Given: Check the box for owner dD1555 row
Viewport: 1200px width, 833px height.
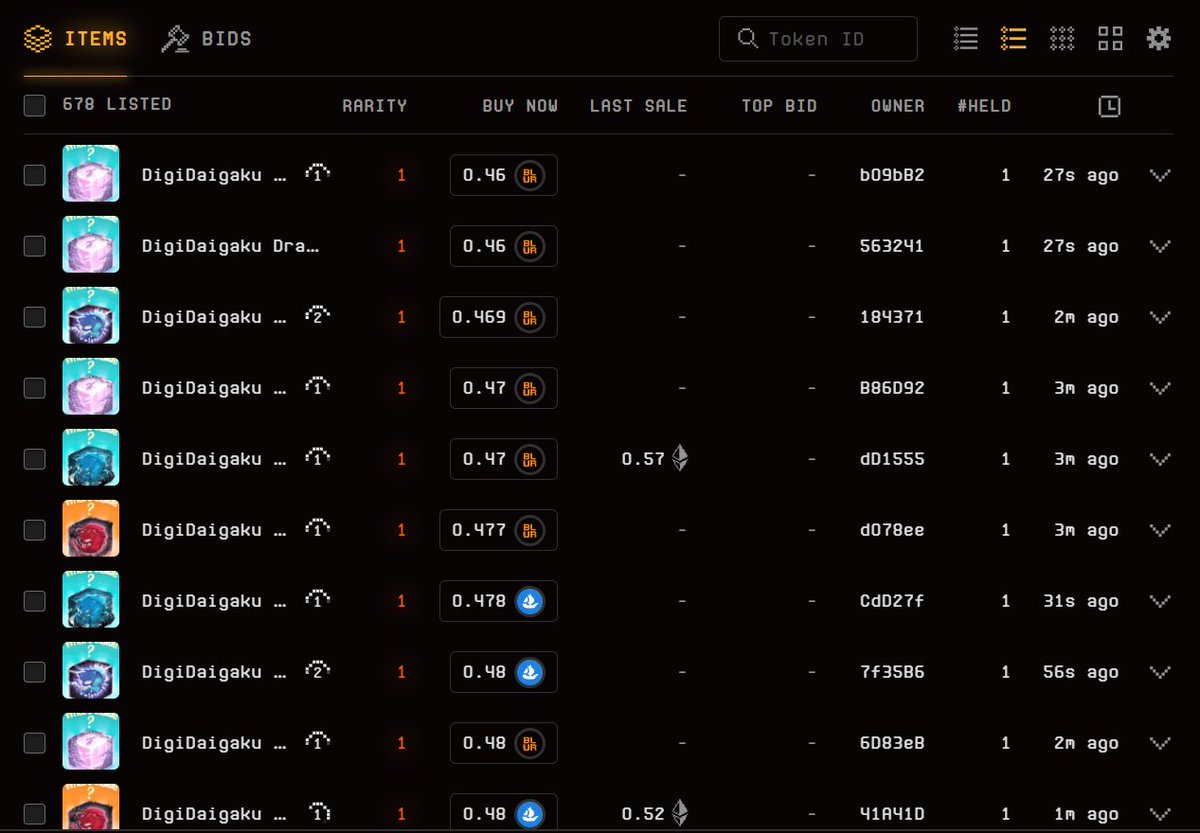Looking at the screenshot, I should coord(35,459).
